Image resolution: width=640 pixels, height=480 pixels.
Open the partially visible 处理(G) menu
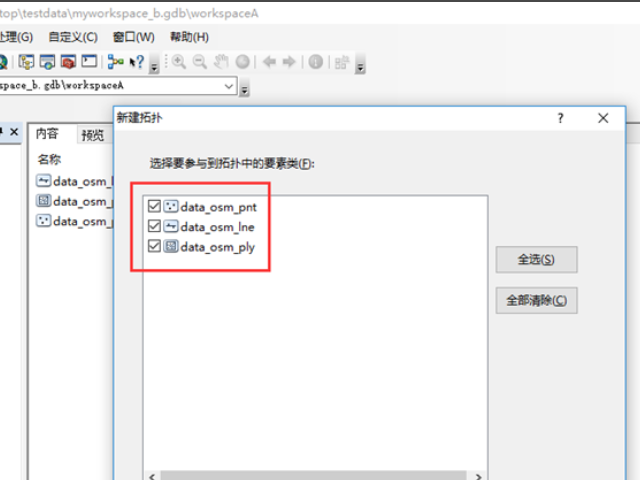(x=16, y=37)
